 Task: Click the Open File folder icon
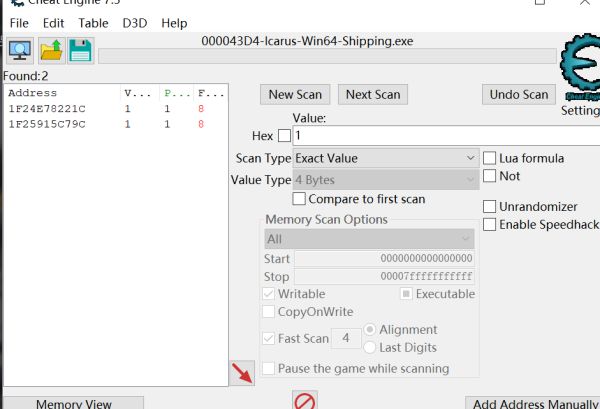50,50
